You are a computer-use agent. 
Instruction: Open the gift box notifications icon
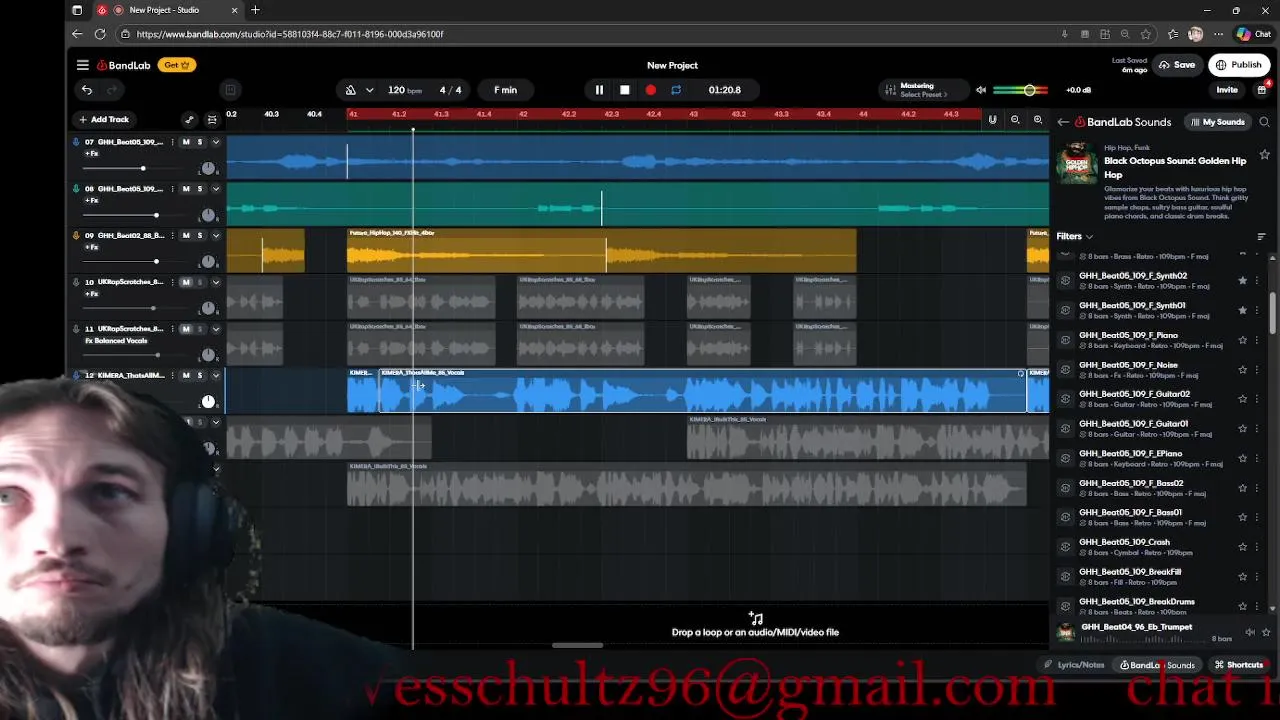coord(1262,90)
